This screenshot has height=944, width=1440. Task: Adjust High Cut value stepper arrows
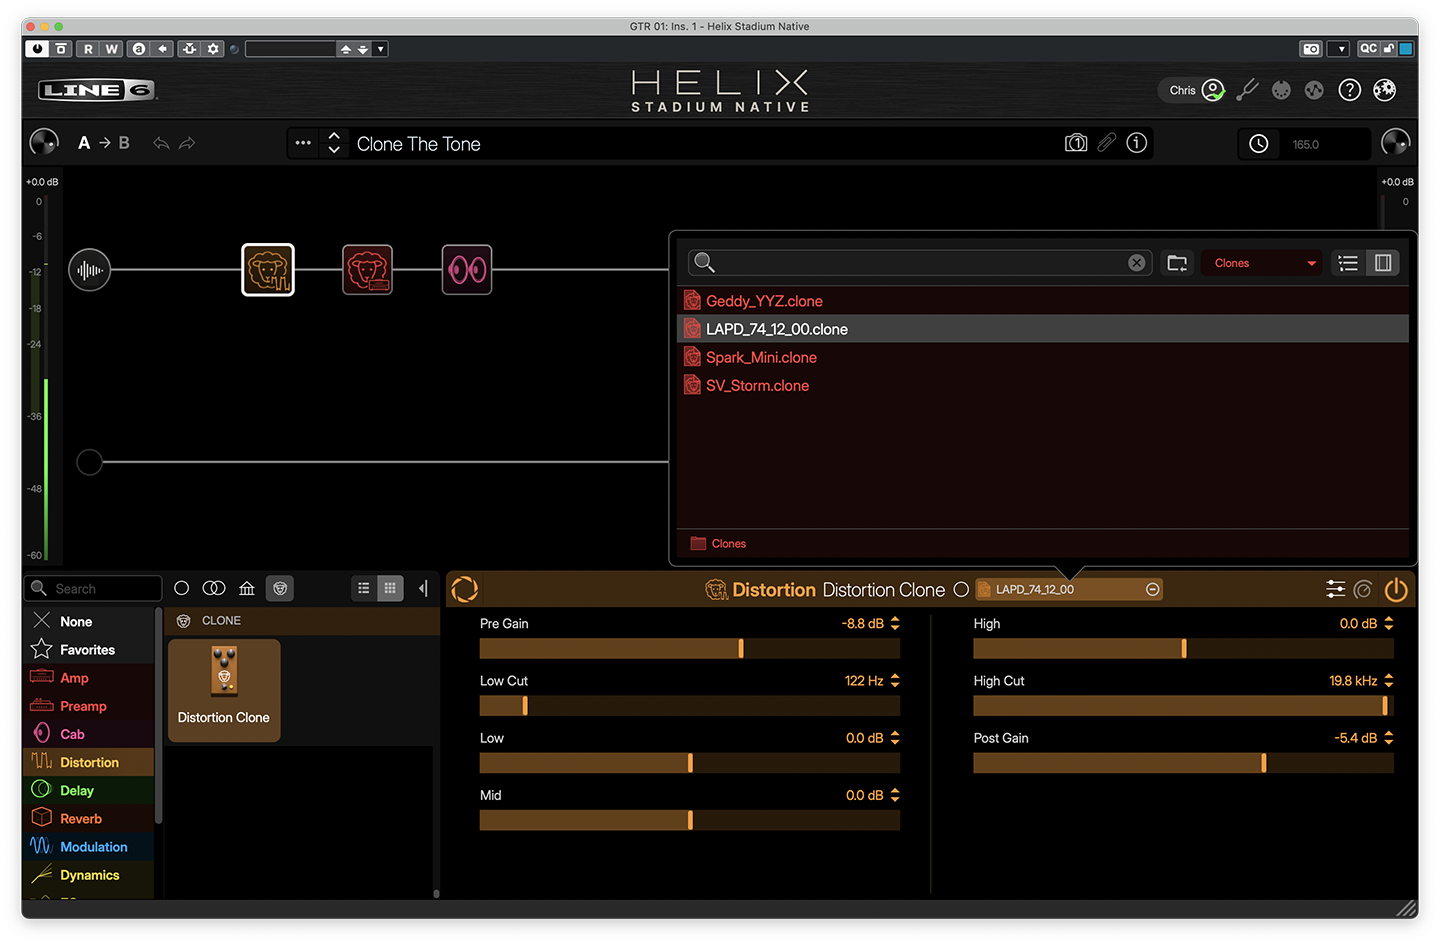(1389, 680)
